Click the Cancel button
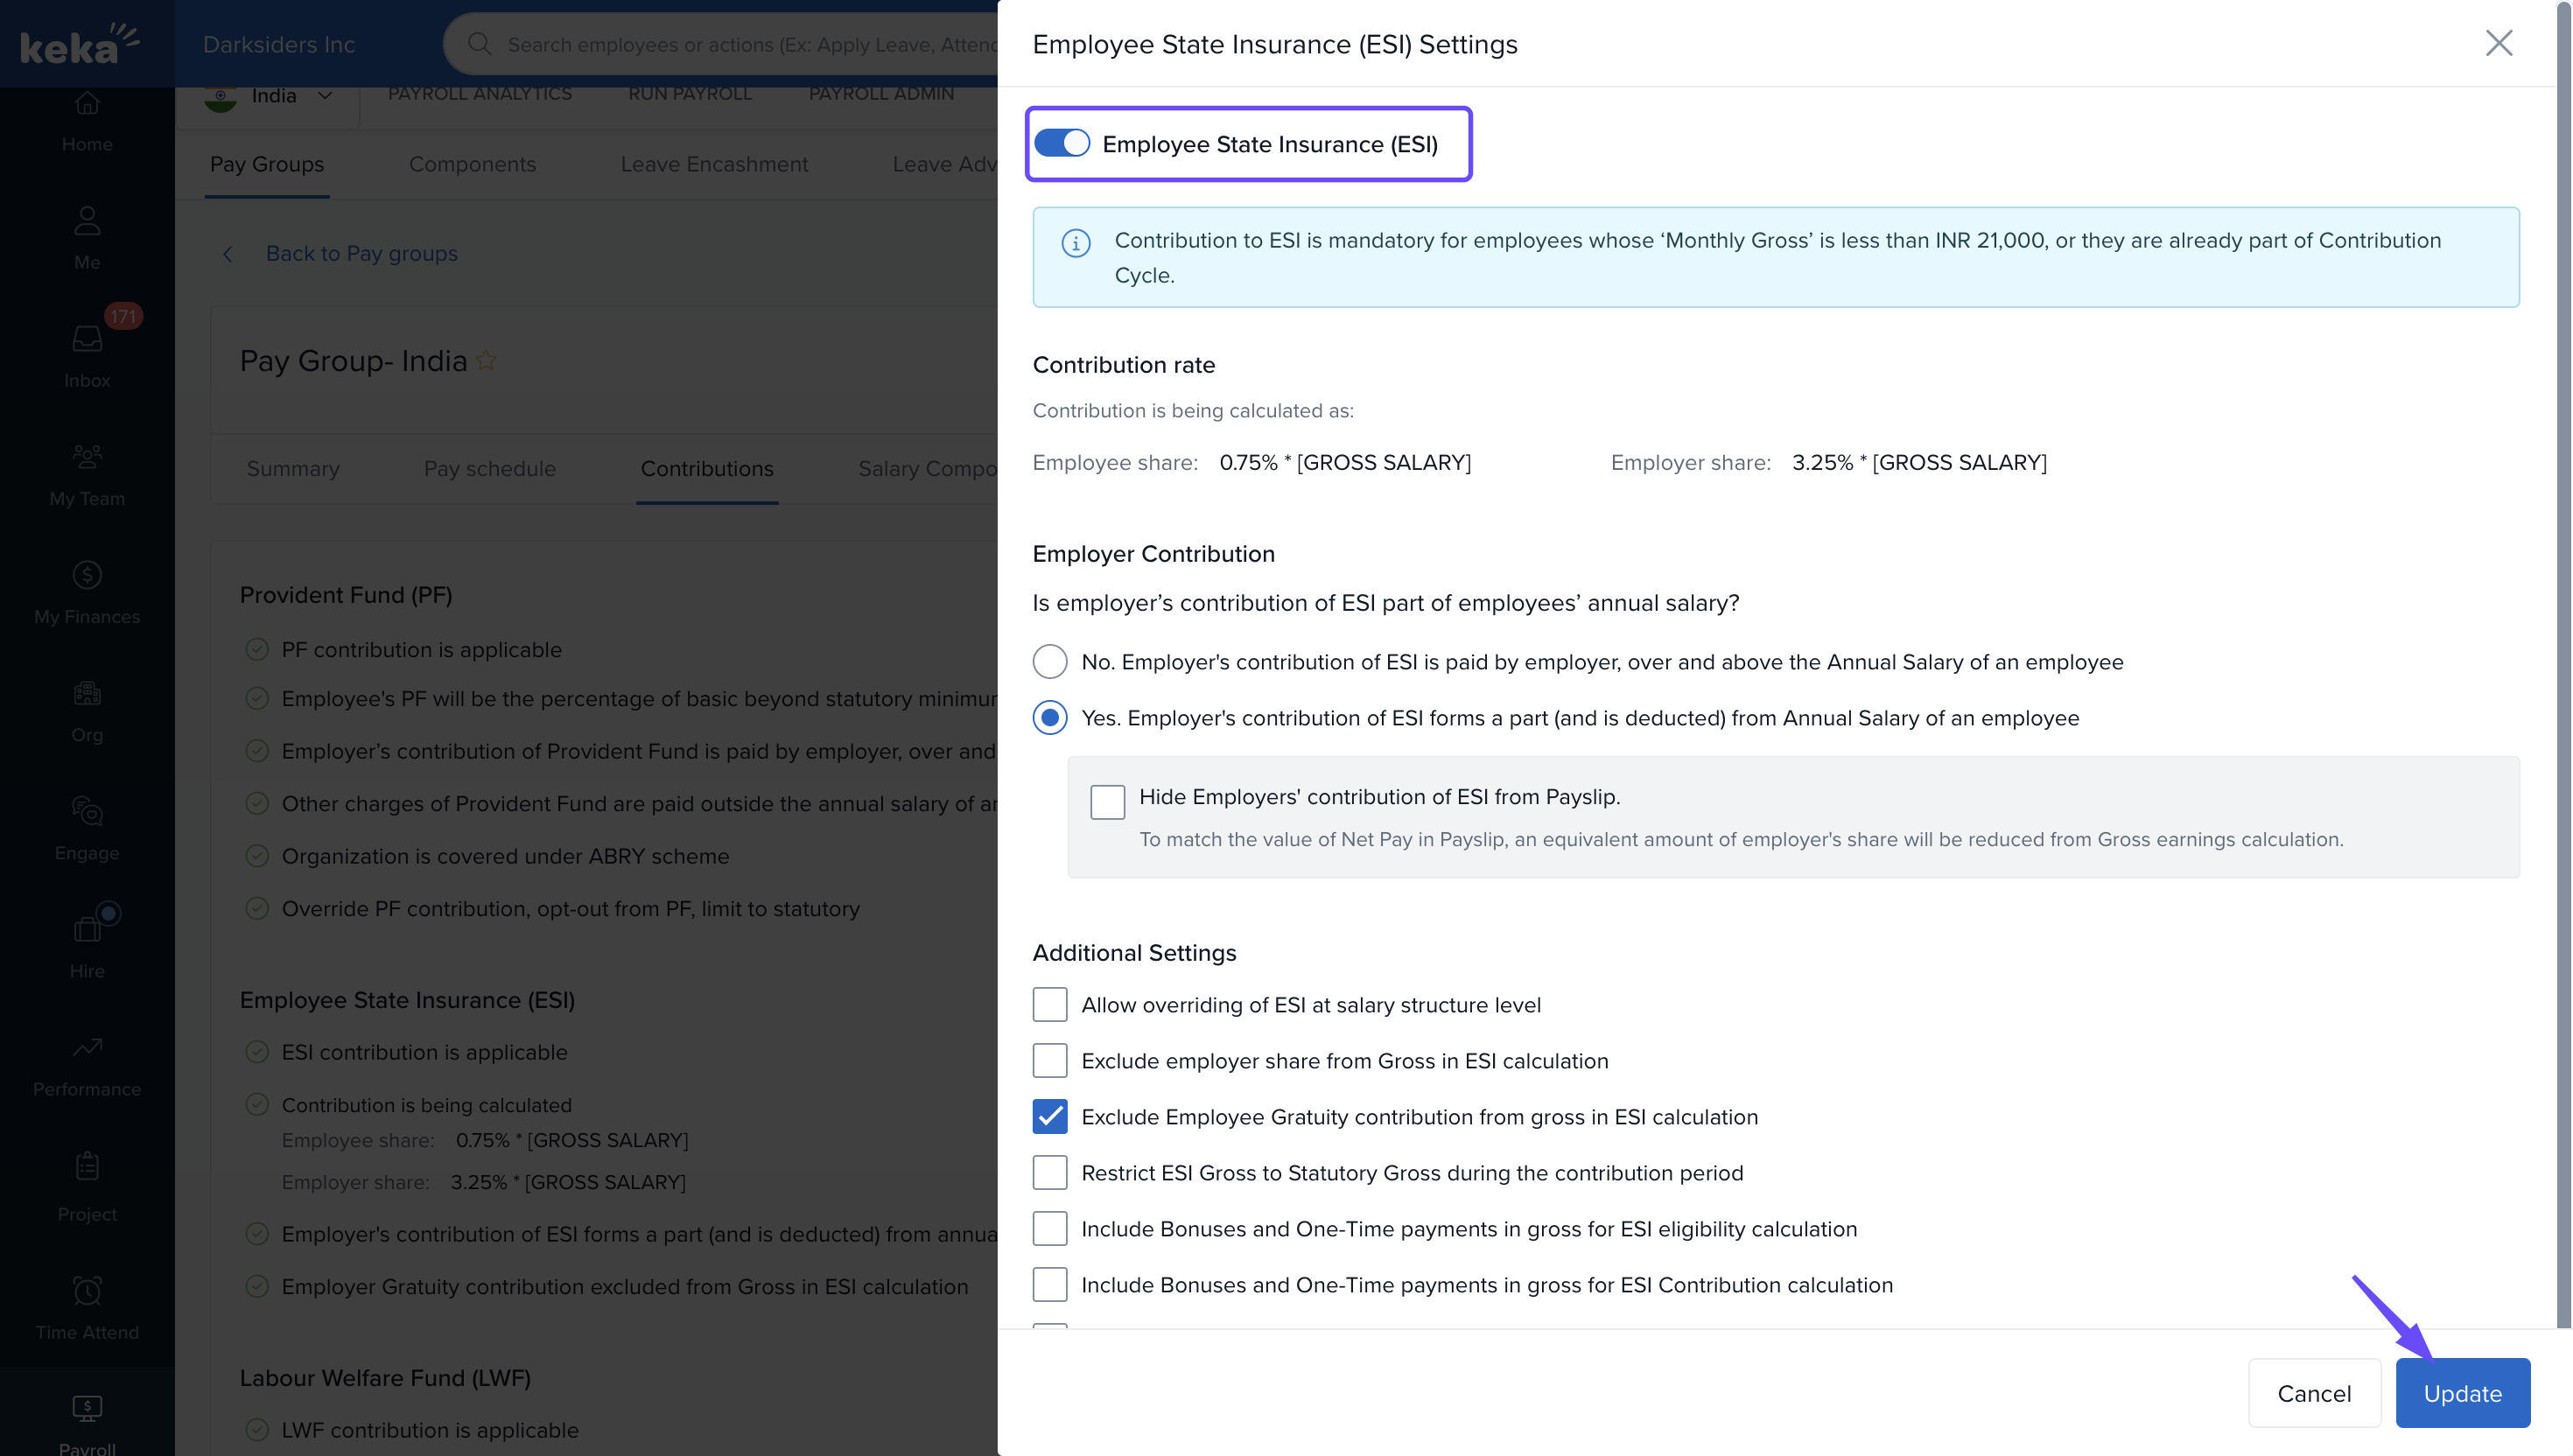The width and height of the screenshot is (2573, 1456). coord(2313,1393)
